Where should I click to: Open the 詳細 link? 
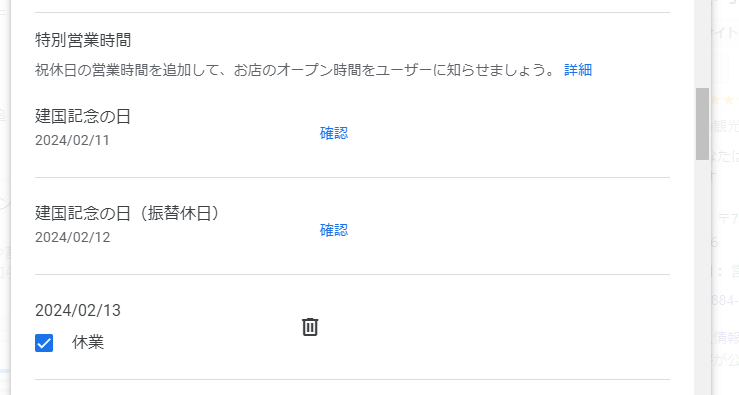pyautogui.click(x=578, y=70)
